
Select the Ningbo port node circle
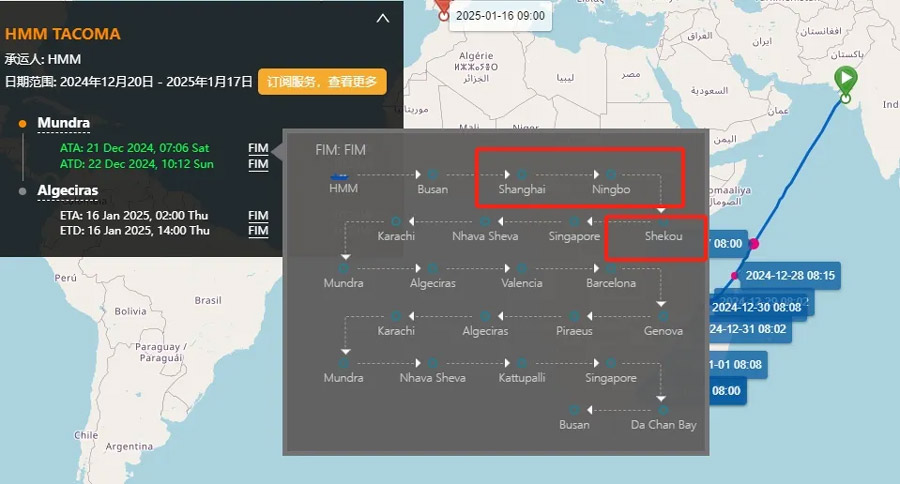click(x=611, y=175)
